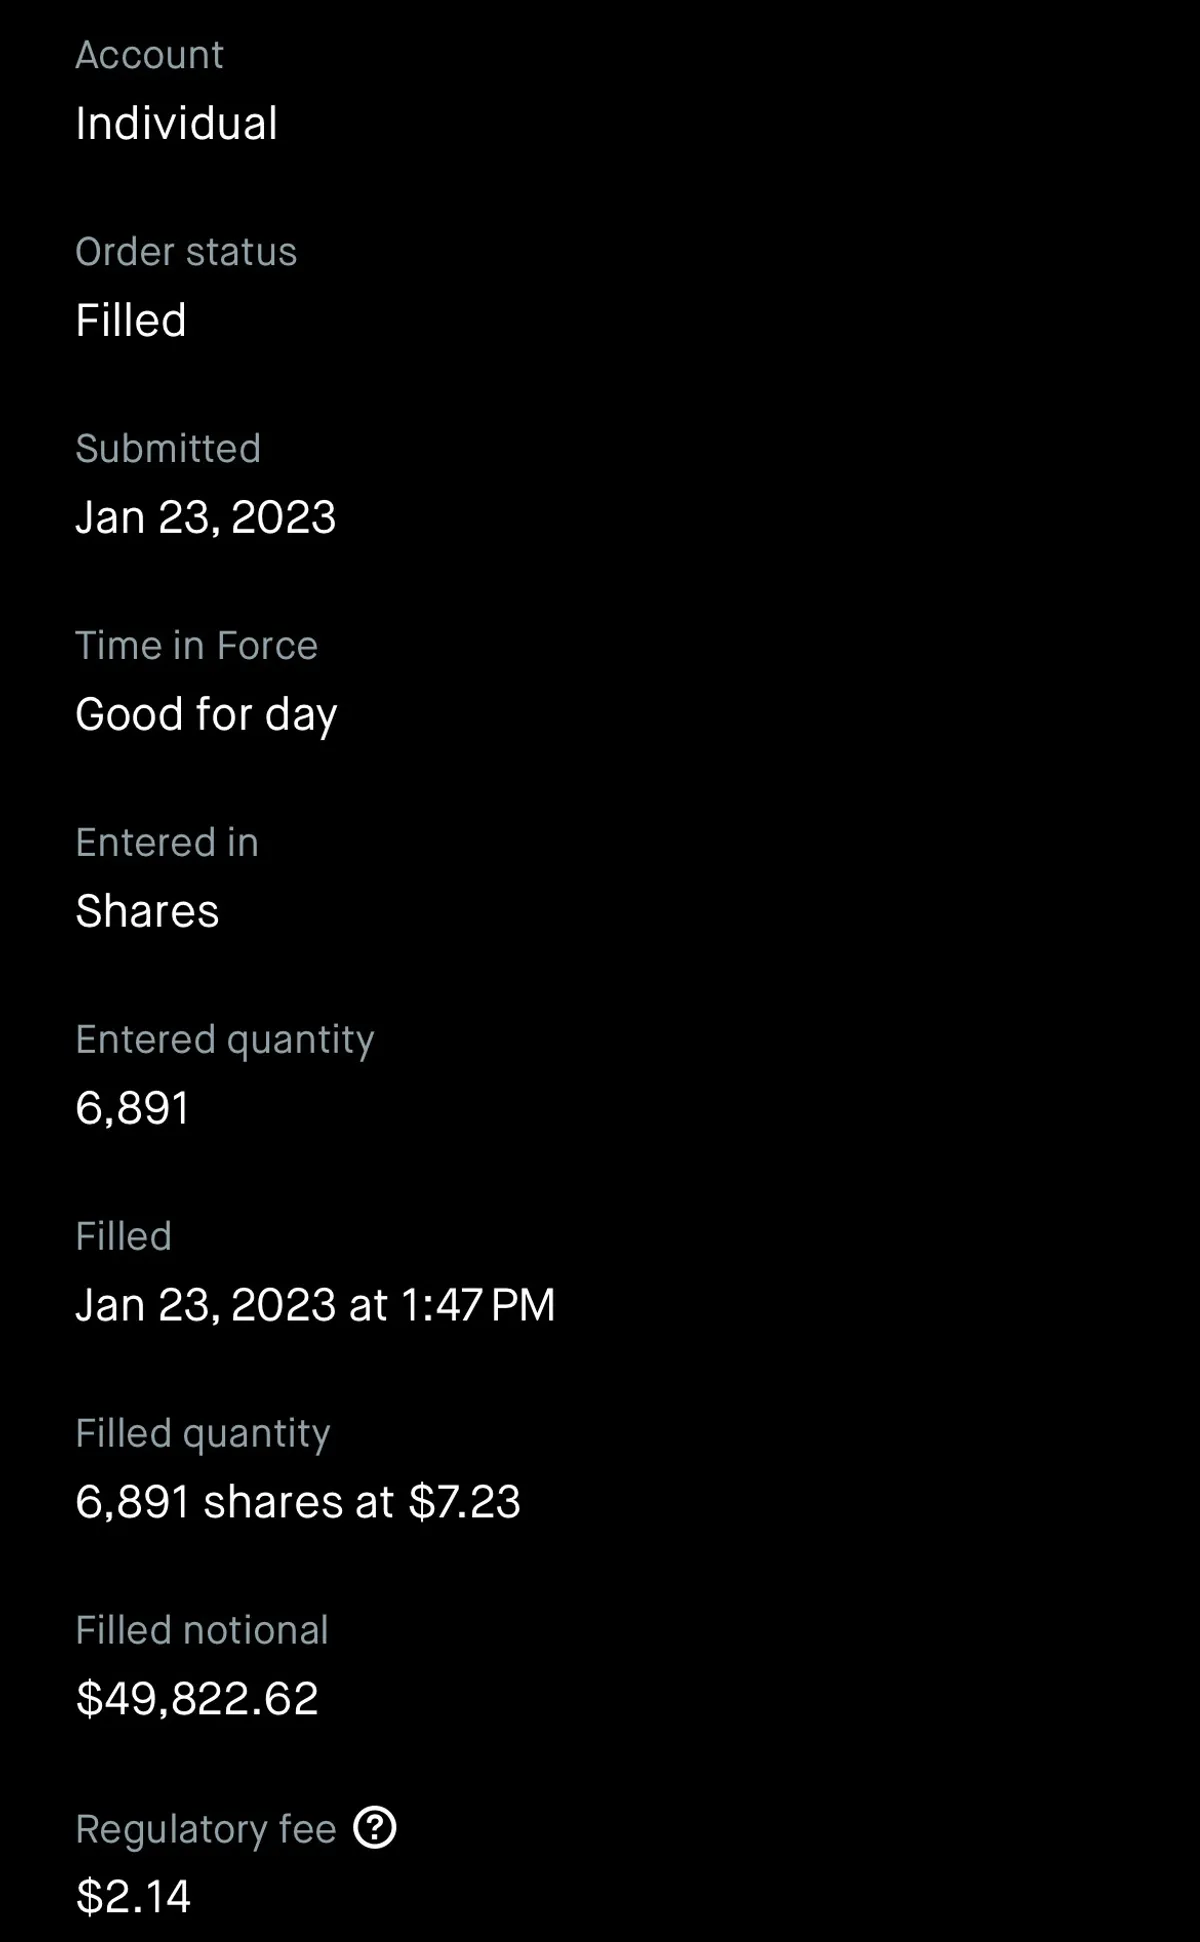The image size is (1200, 1942).
Task: Click the Filled quantity label
Action: tap(203, 1434)
